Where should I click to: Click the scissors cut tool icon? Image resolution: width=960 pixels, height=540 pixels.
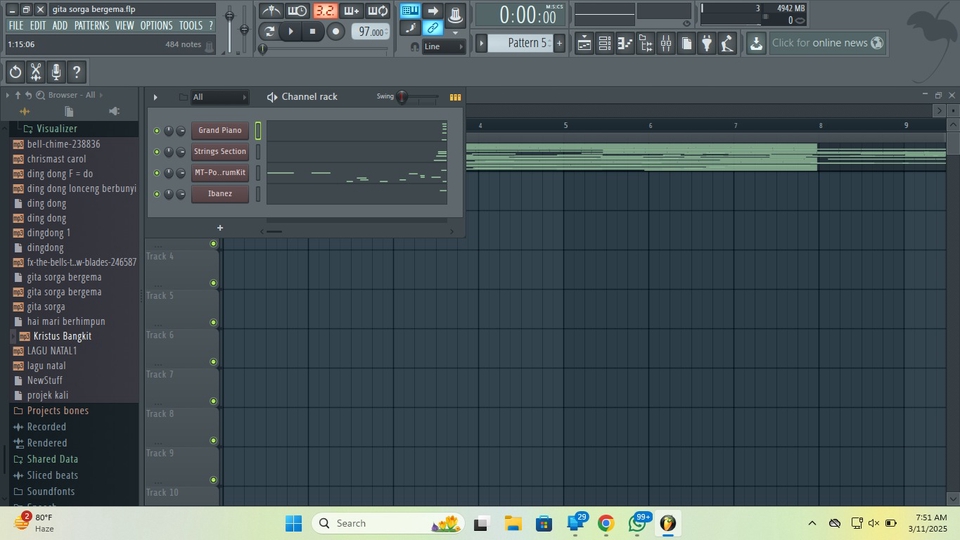point(36,72)
